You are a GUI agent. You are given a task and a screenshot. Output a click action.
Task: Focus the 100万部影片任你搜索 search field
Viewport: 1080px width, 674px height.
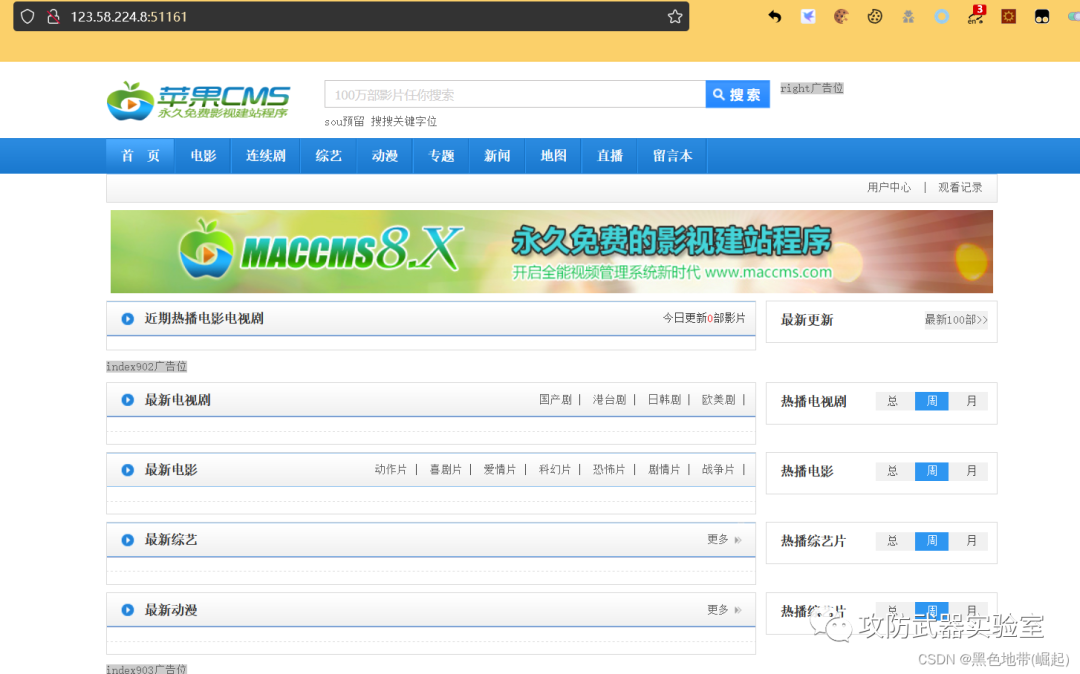[515, 94]
